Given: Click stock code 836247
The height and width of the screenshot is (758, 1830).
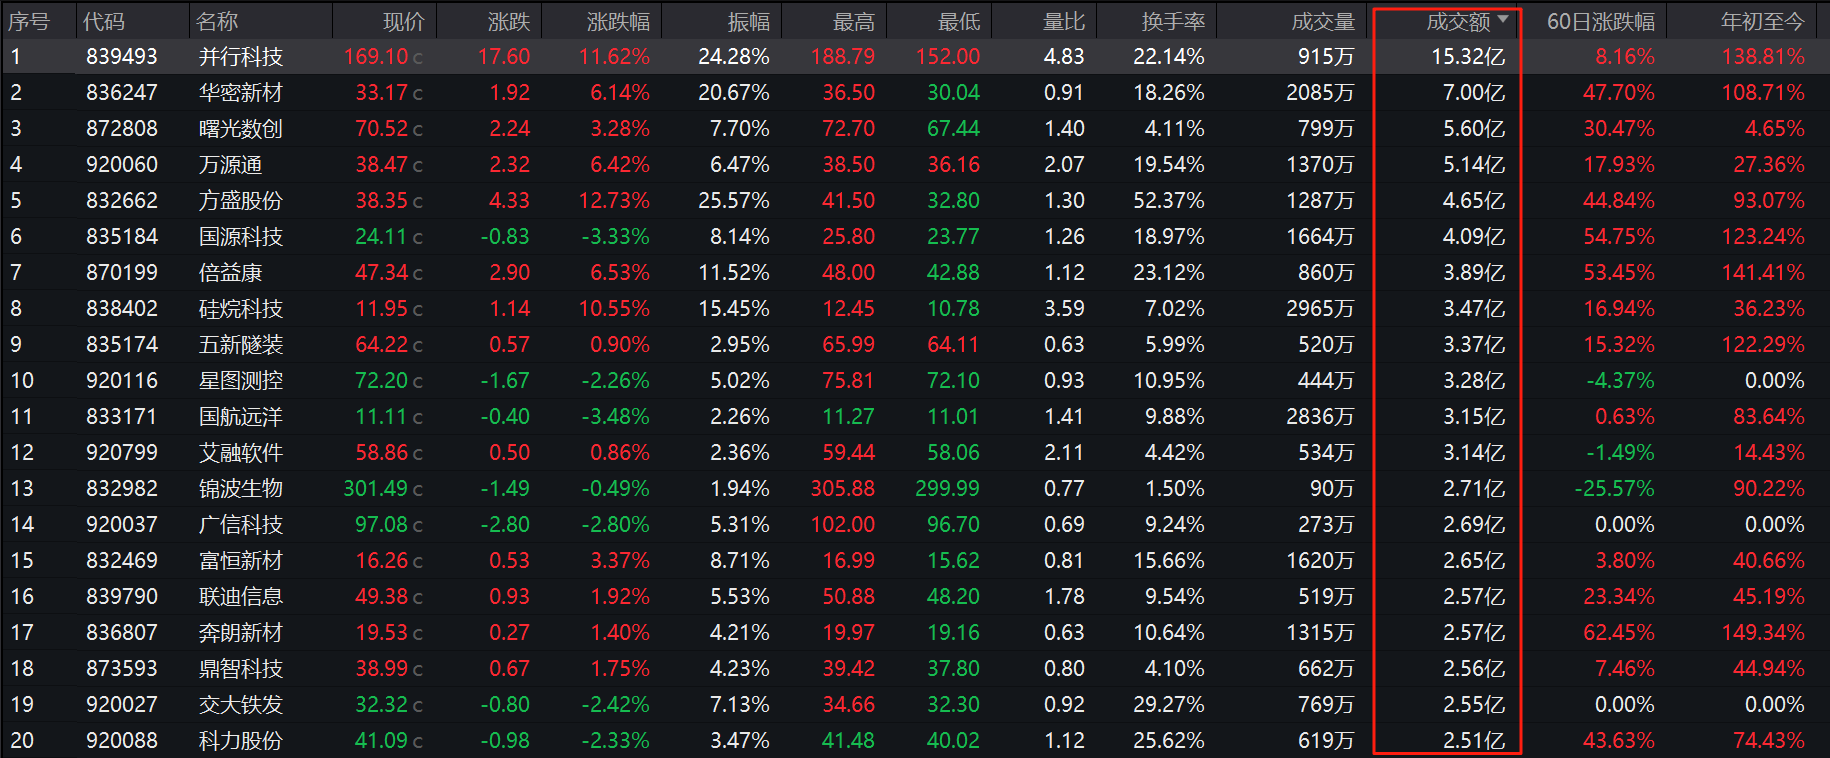Looking at the screenshot, I should (x=122, y=93).
